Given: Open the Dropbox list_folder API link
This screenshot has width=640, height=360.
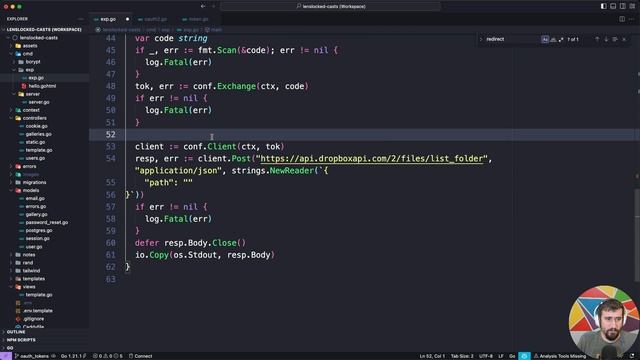Looking at the screenshot, I should (x=371, y=159).
